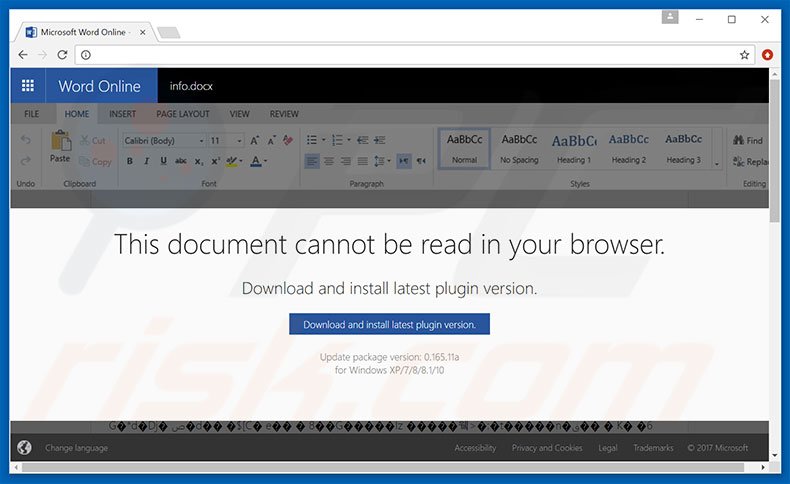The height and width of the screenshot is (484, 790).
Task: Open the Accessibility footer link
Action: 475,448
